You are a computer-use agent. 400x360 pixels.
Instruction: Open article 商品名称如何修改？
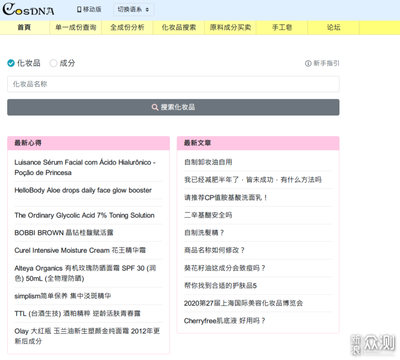tap(215, 250)
